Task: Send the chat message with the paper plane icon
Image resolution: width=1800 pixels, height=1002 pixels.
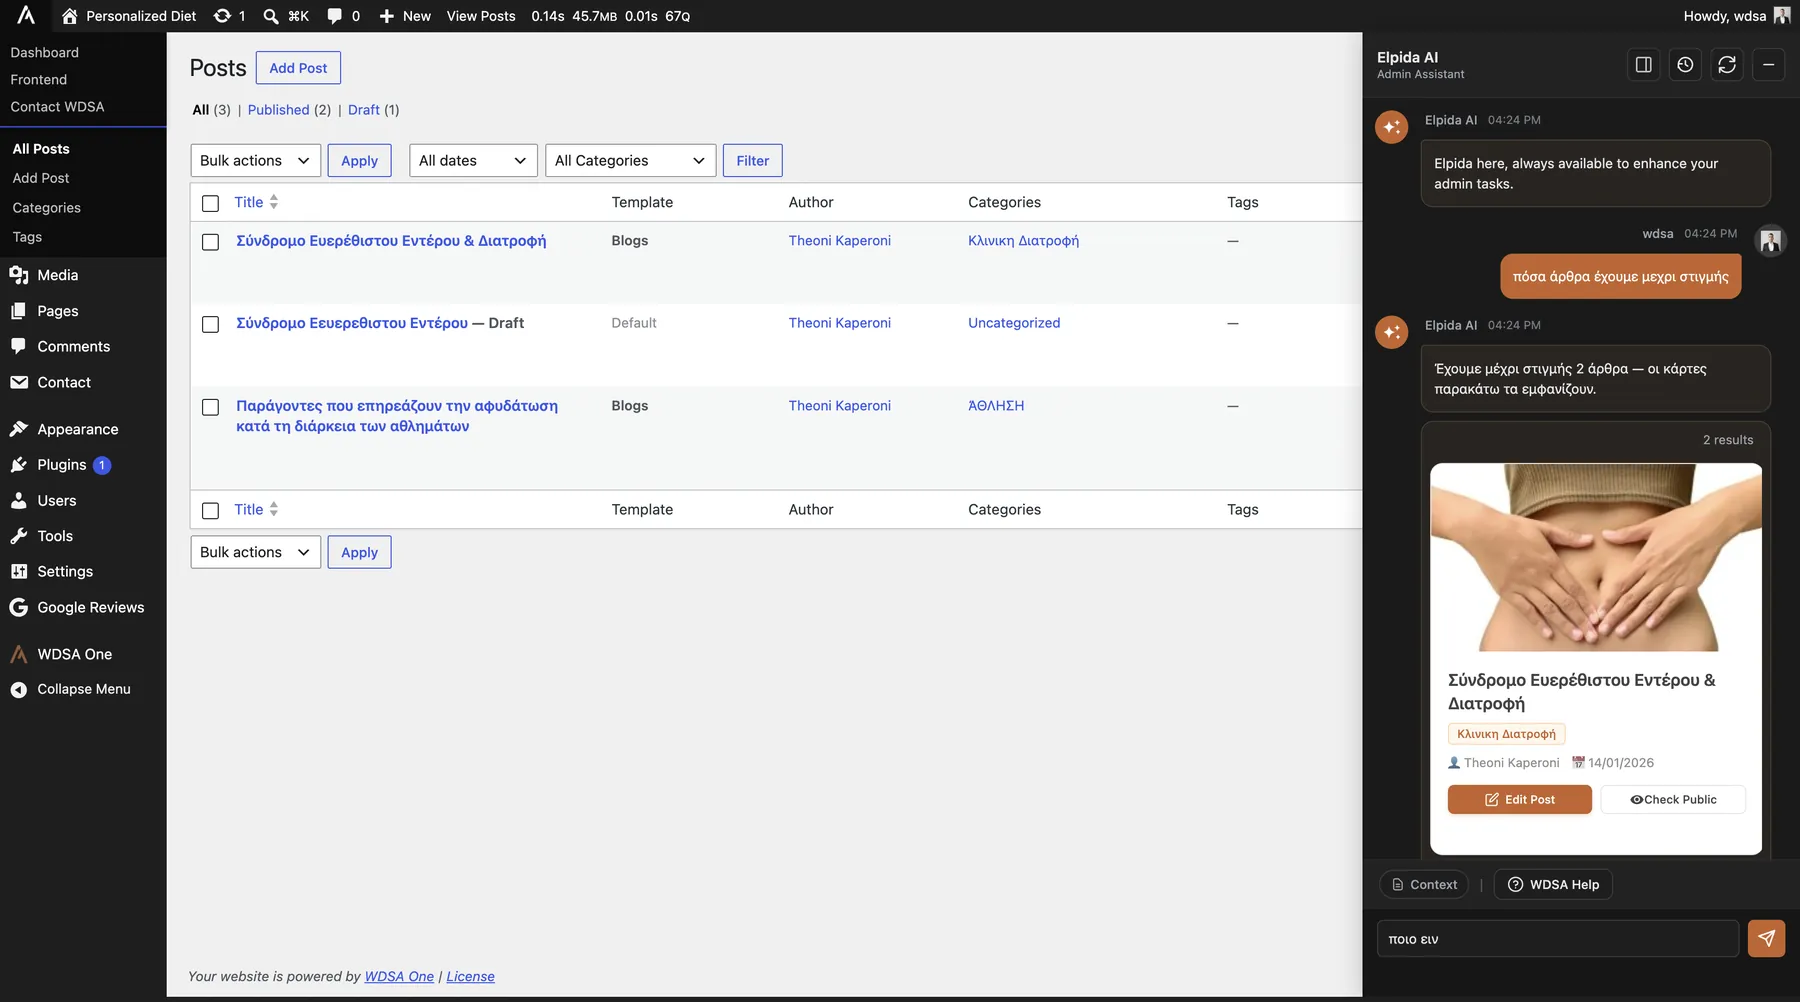Action: coord(1766,938)
